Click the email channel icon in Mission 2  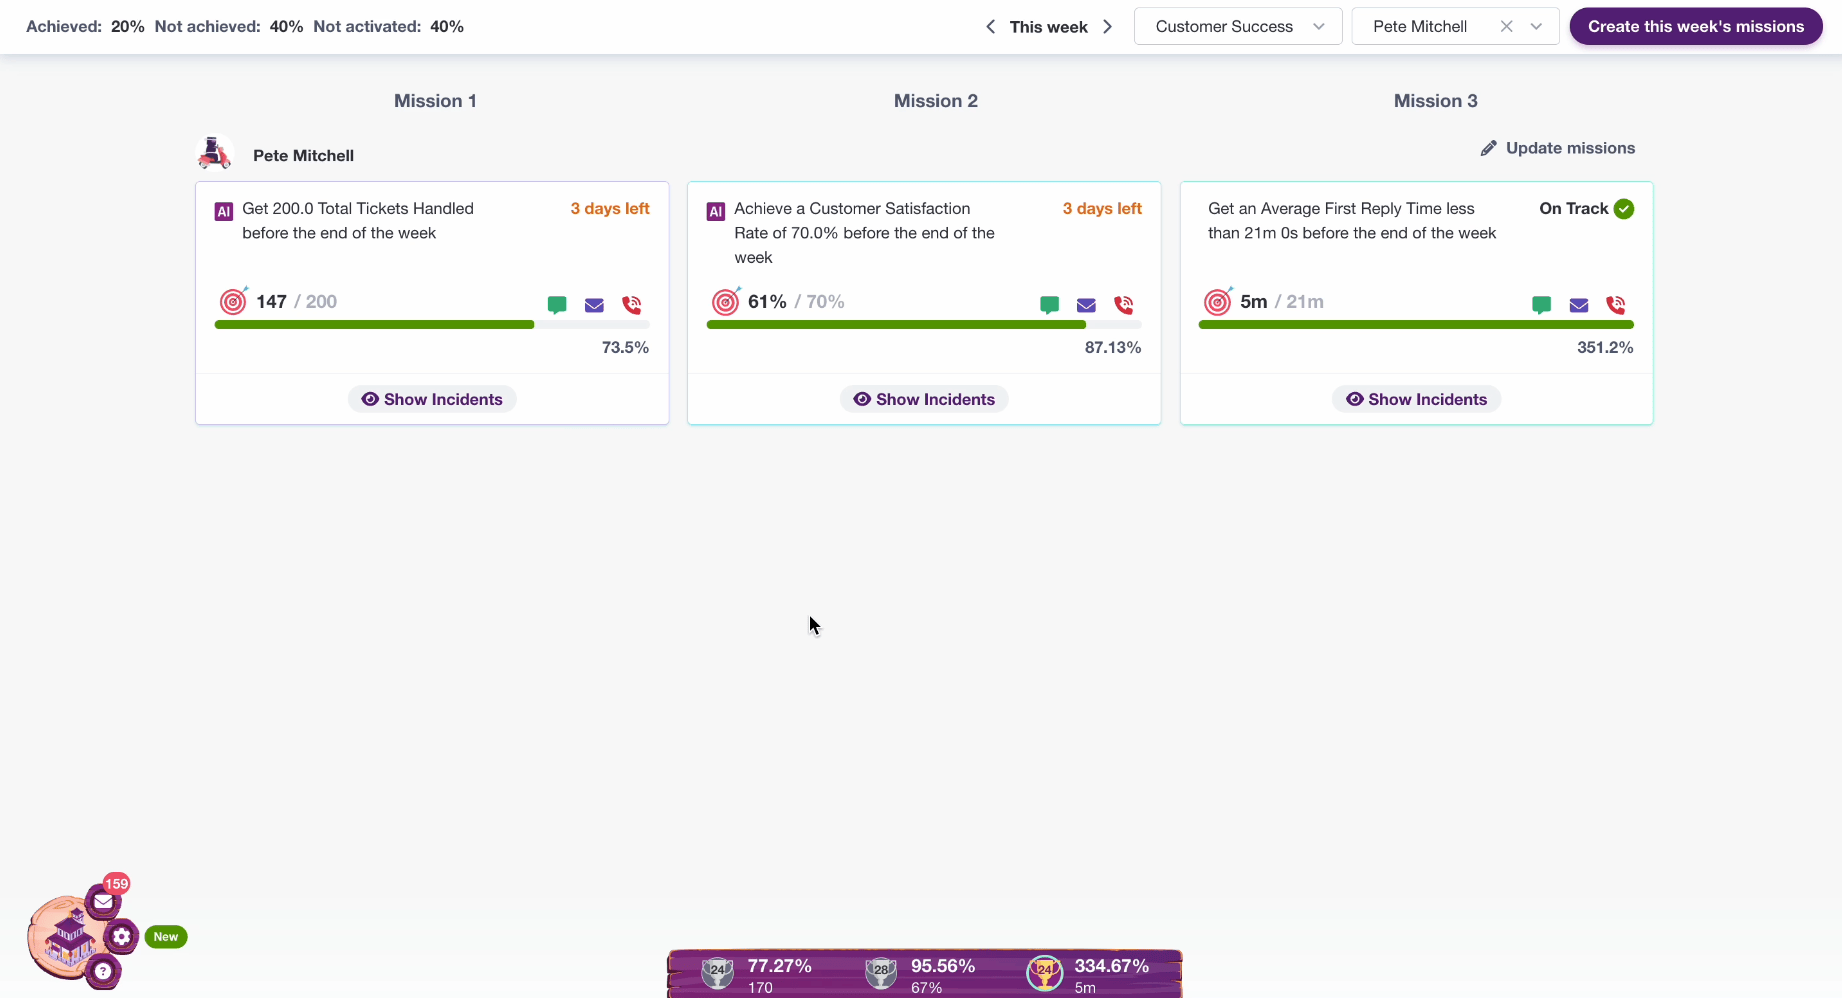coord(1086,305)
